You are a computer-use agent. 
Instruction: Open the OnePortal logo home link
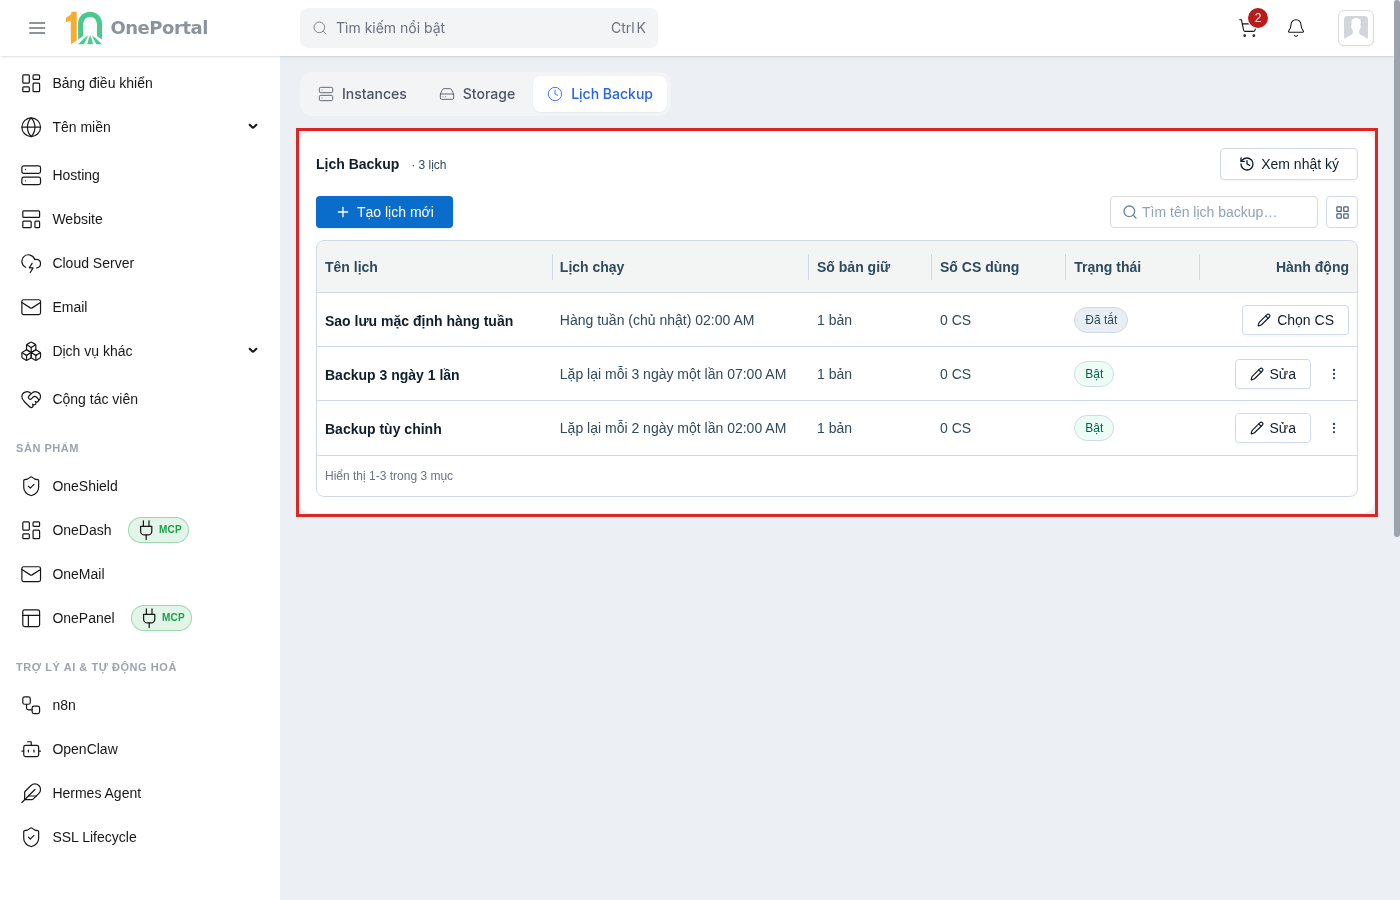137,28
